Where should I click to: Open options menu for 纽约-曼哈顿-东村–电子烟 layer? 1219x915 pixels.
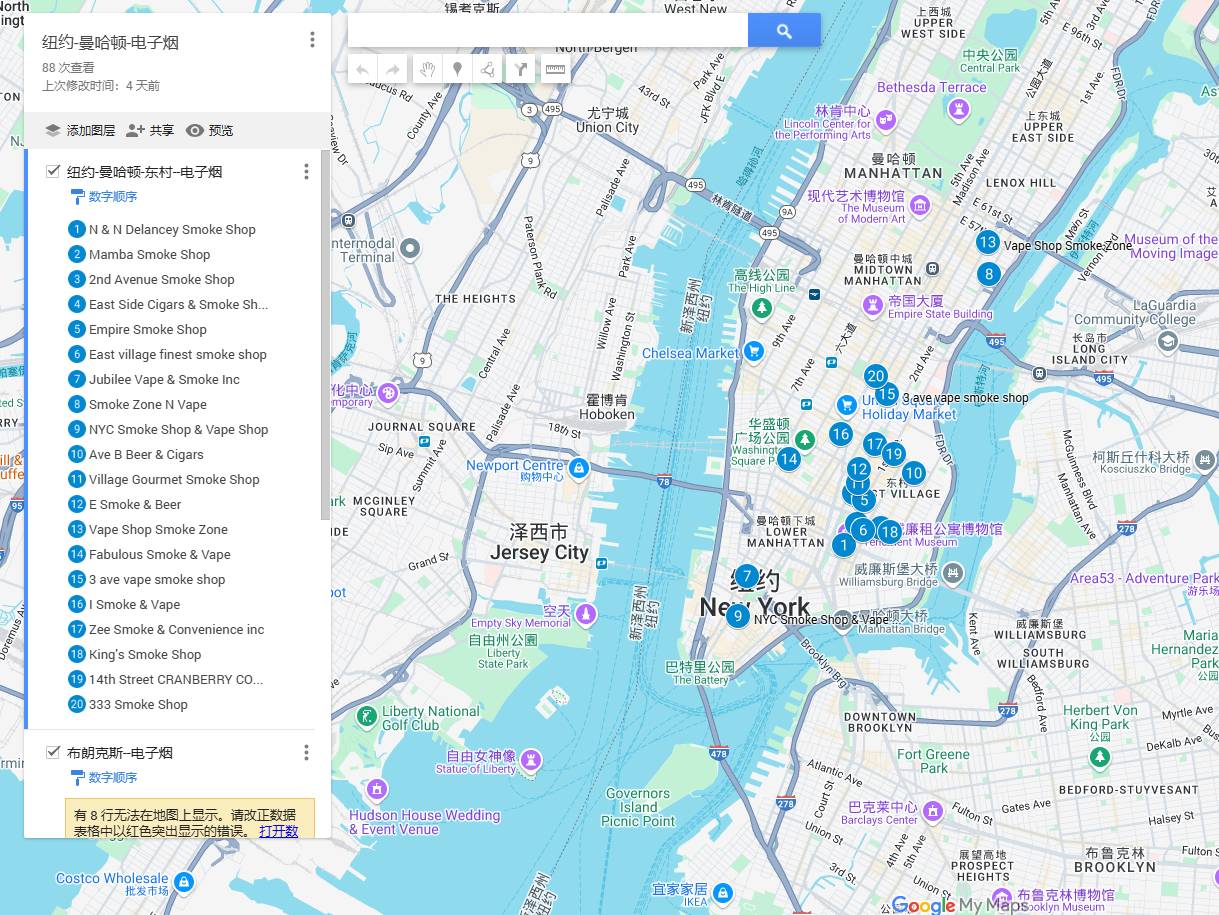(x=306, y=172)
